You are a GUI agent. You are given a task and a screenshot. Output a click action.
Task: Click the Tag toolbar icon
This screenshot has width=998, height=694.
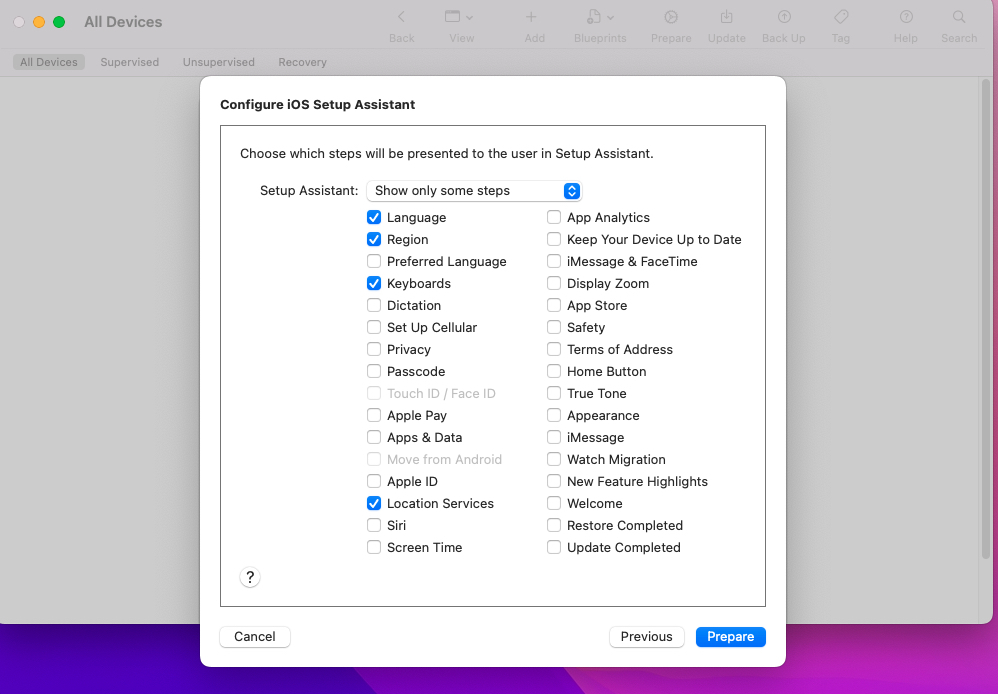pyautogui.click(x=841, y=17)
